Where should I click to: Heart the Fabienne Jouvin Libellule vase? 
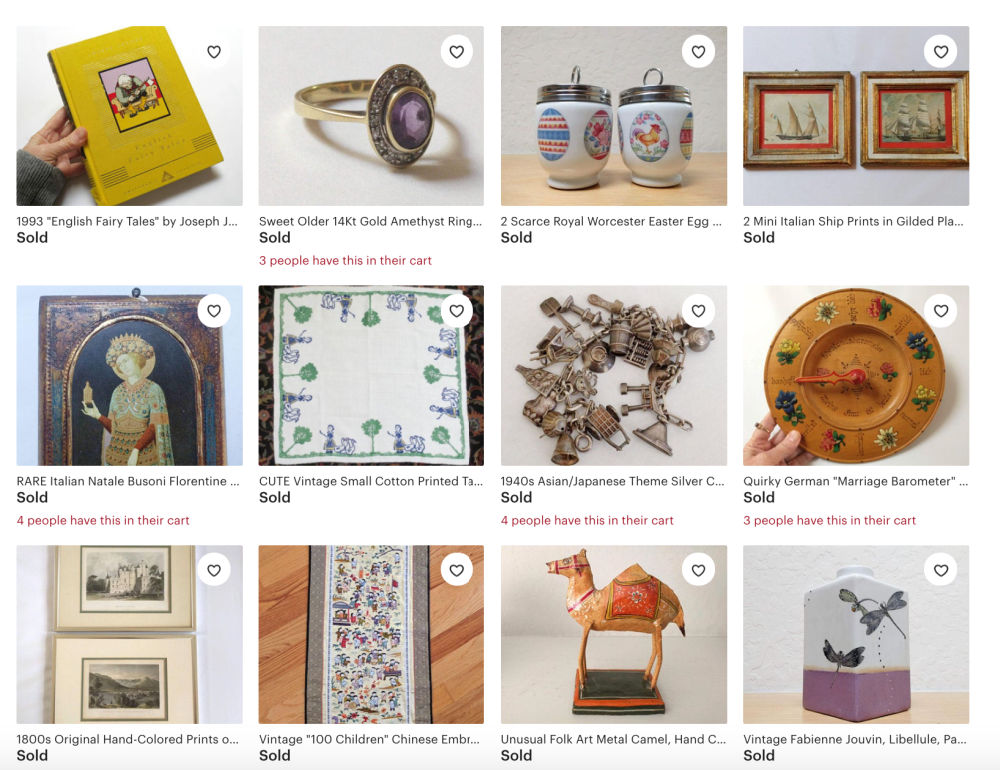(x=941, y=570)
